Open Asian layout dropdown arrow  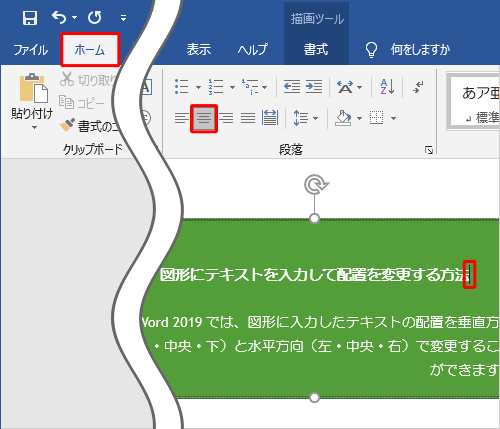tap(359, 88)
